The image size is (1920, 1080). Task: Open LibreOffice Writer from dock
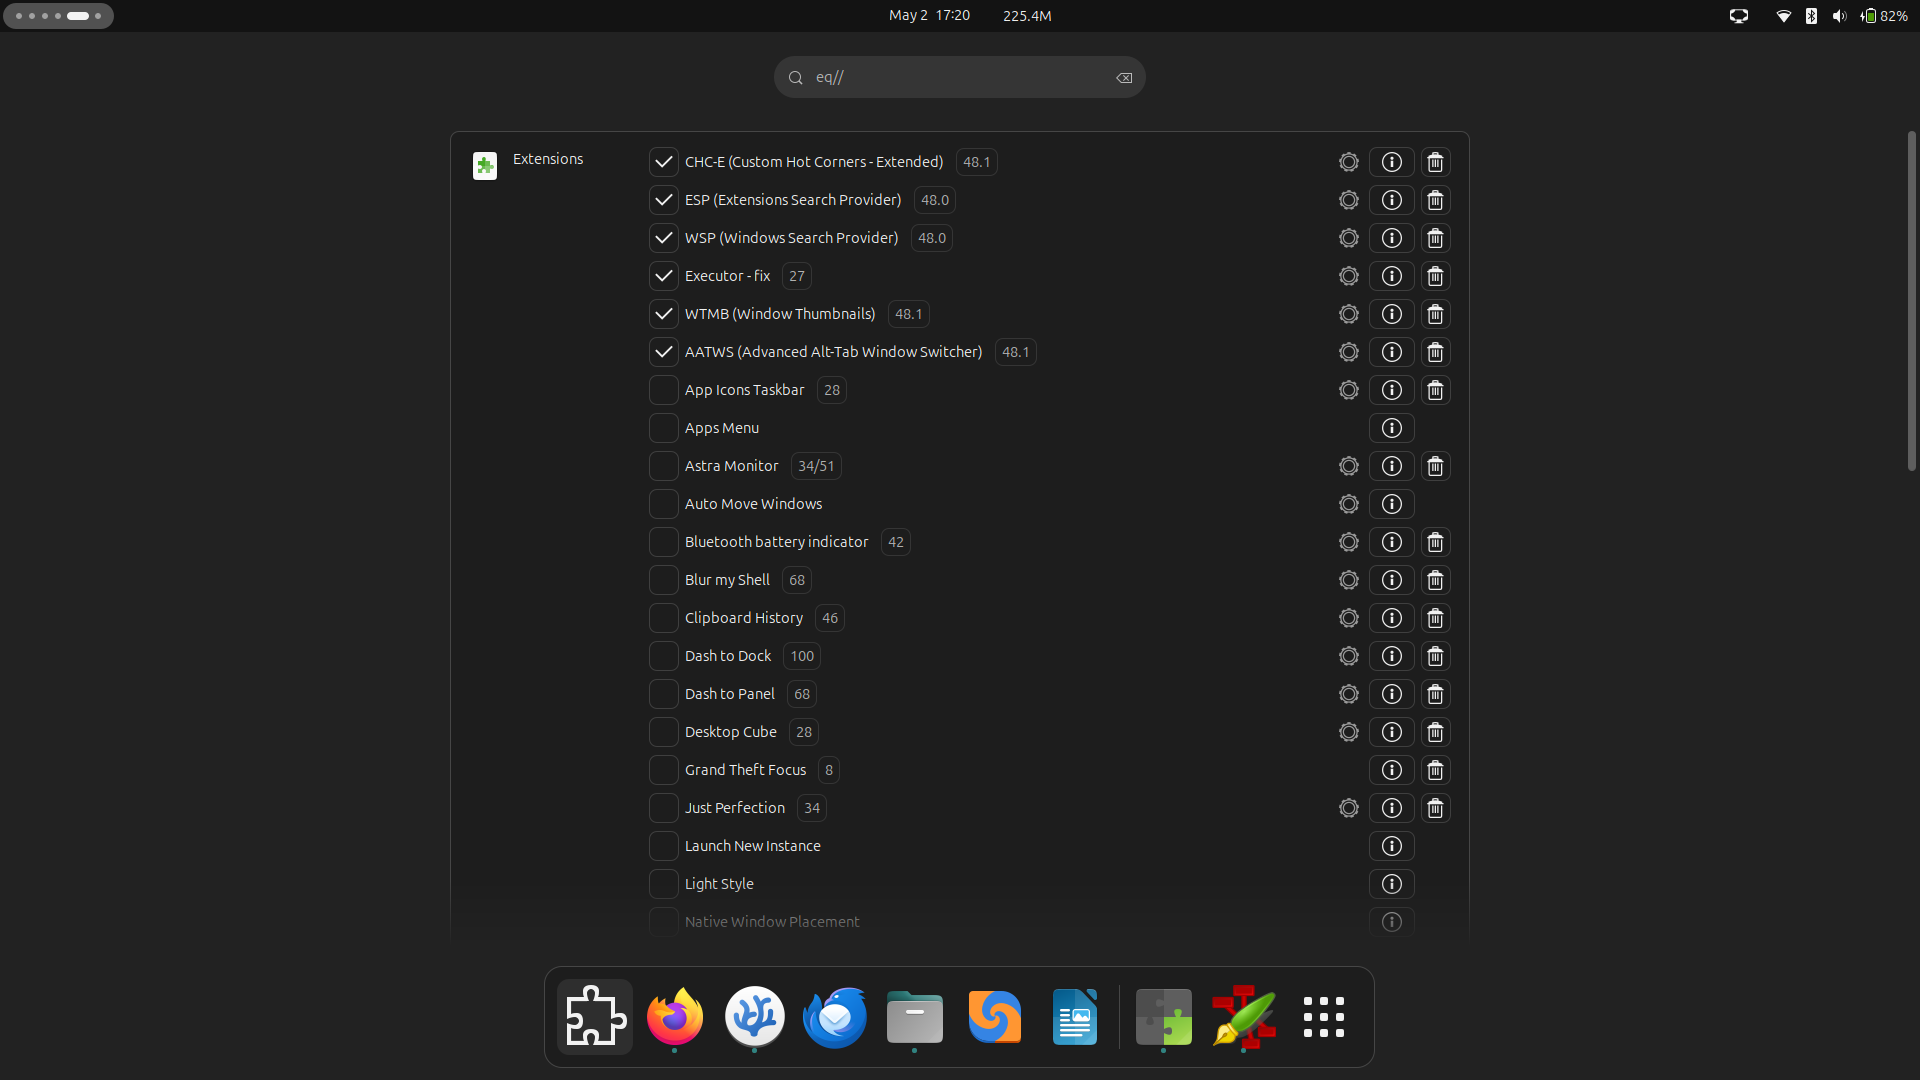(x=1075, y=1017)
